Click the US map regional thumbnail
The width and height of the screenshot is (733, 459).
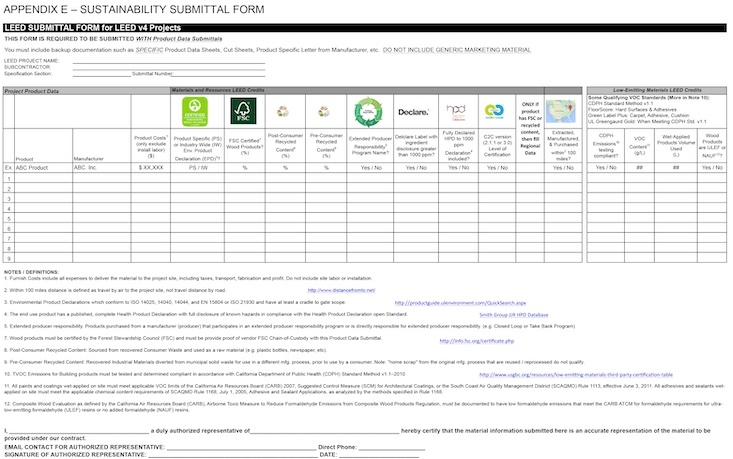click(561, 111)
